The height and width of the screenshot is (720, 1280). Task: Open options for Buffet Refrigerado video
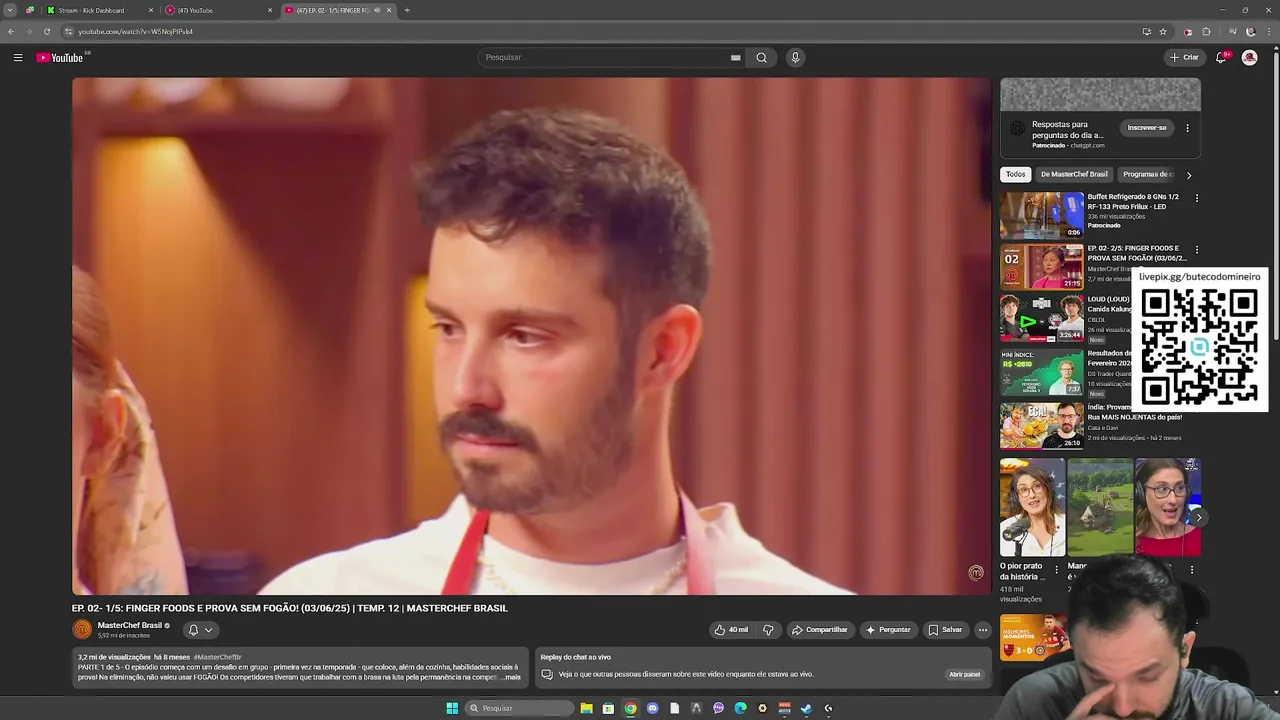pos(1196,198)
